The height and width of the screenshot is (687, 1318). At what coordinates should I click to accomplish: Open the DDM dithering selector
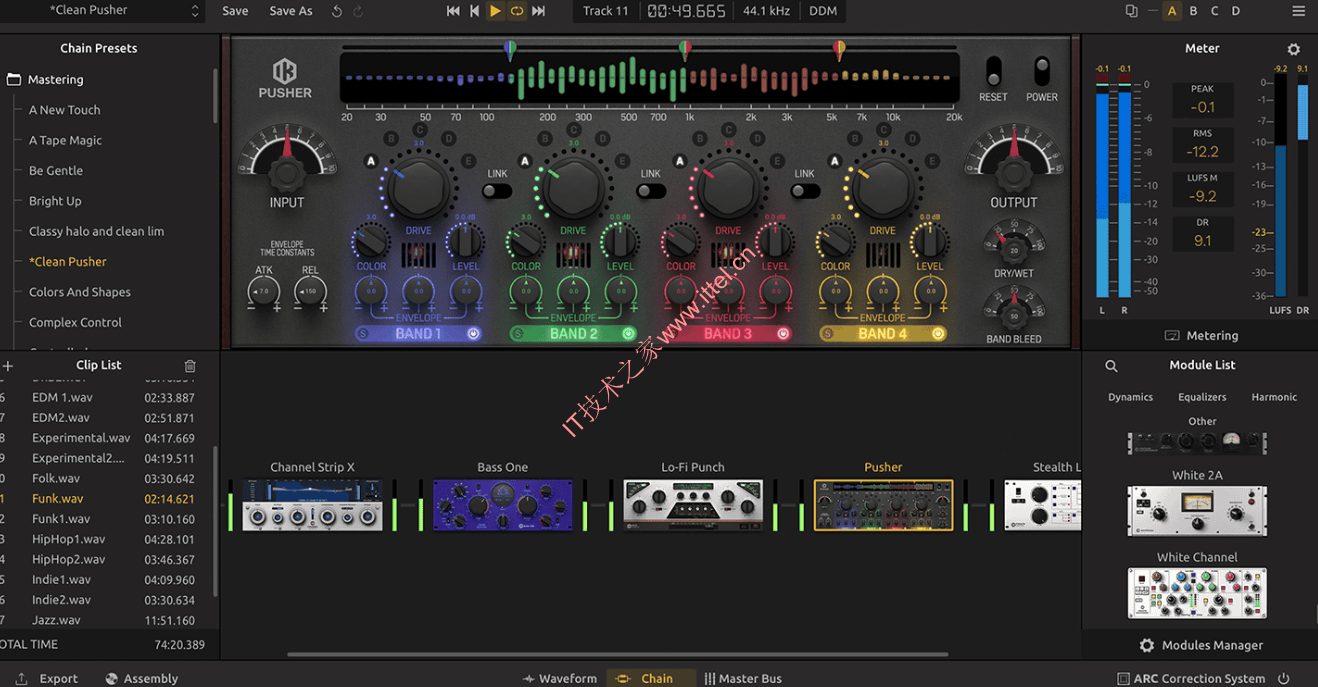point(823,11)
